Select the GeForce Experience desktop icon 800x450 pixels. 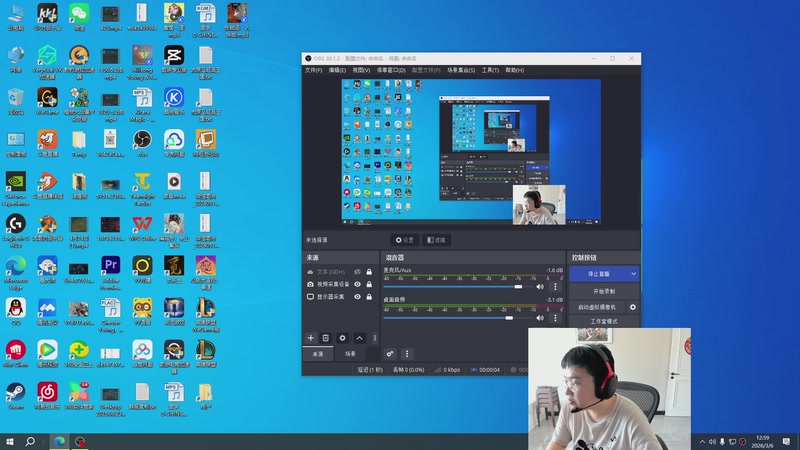(x=16, y=189)
